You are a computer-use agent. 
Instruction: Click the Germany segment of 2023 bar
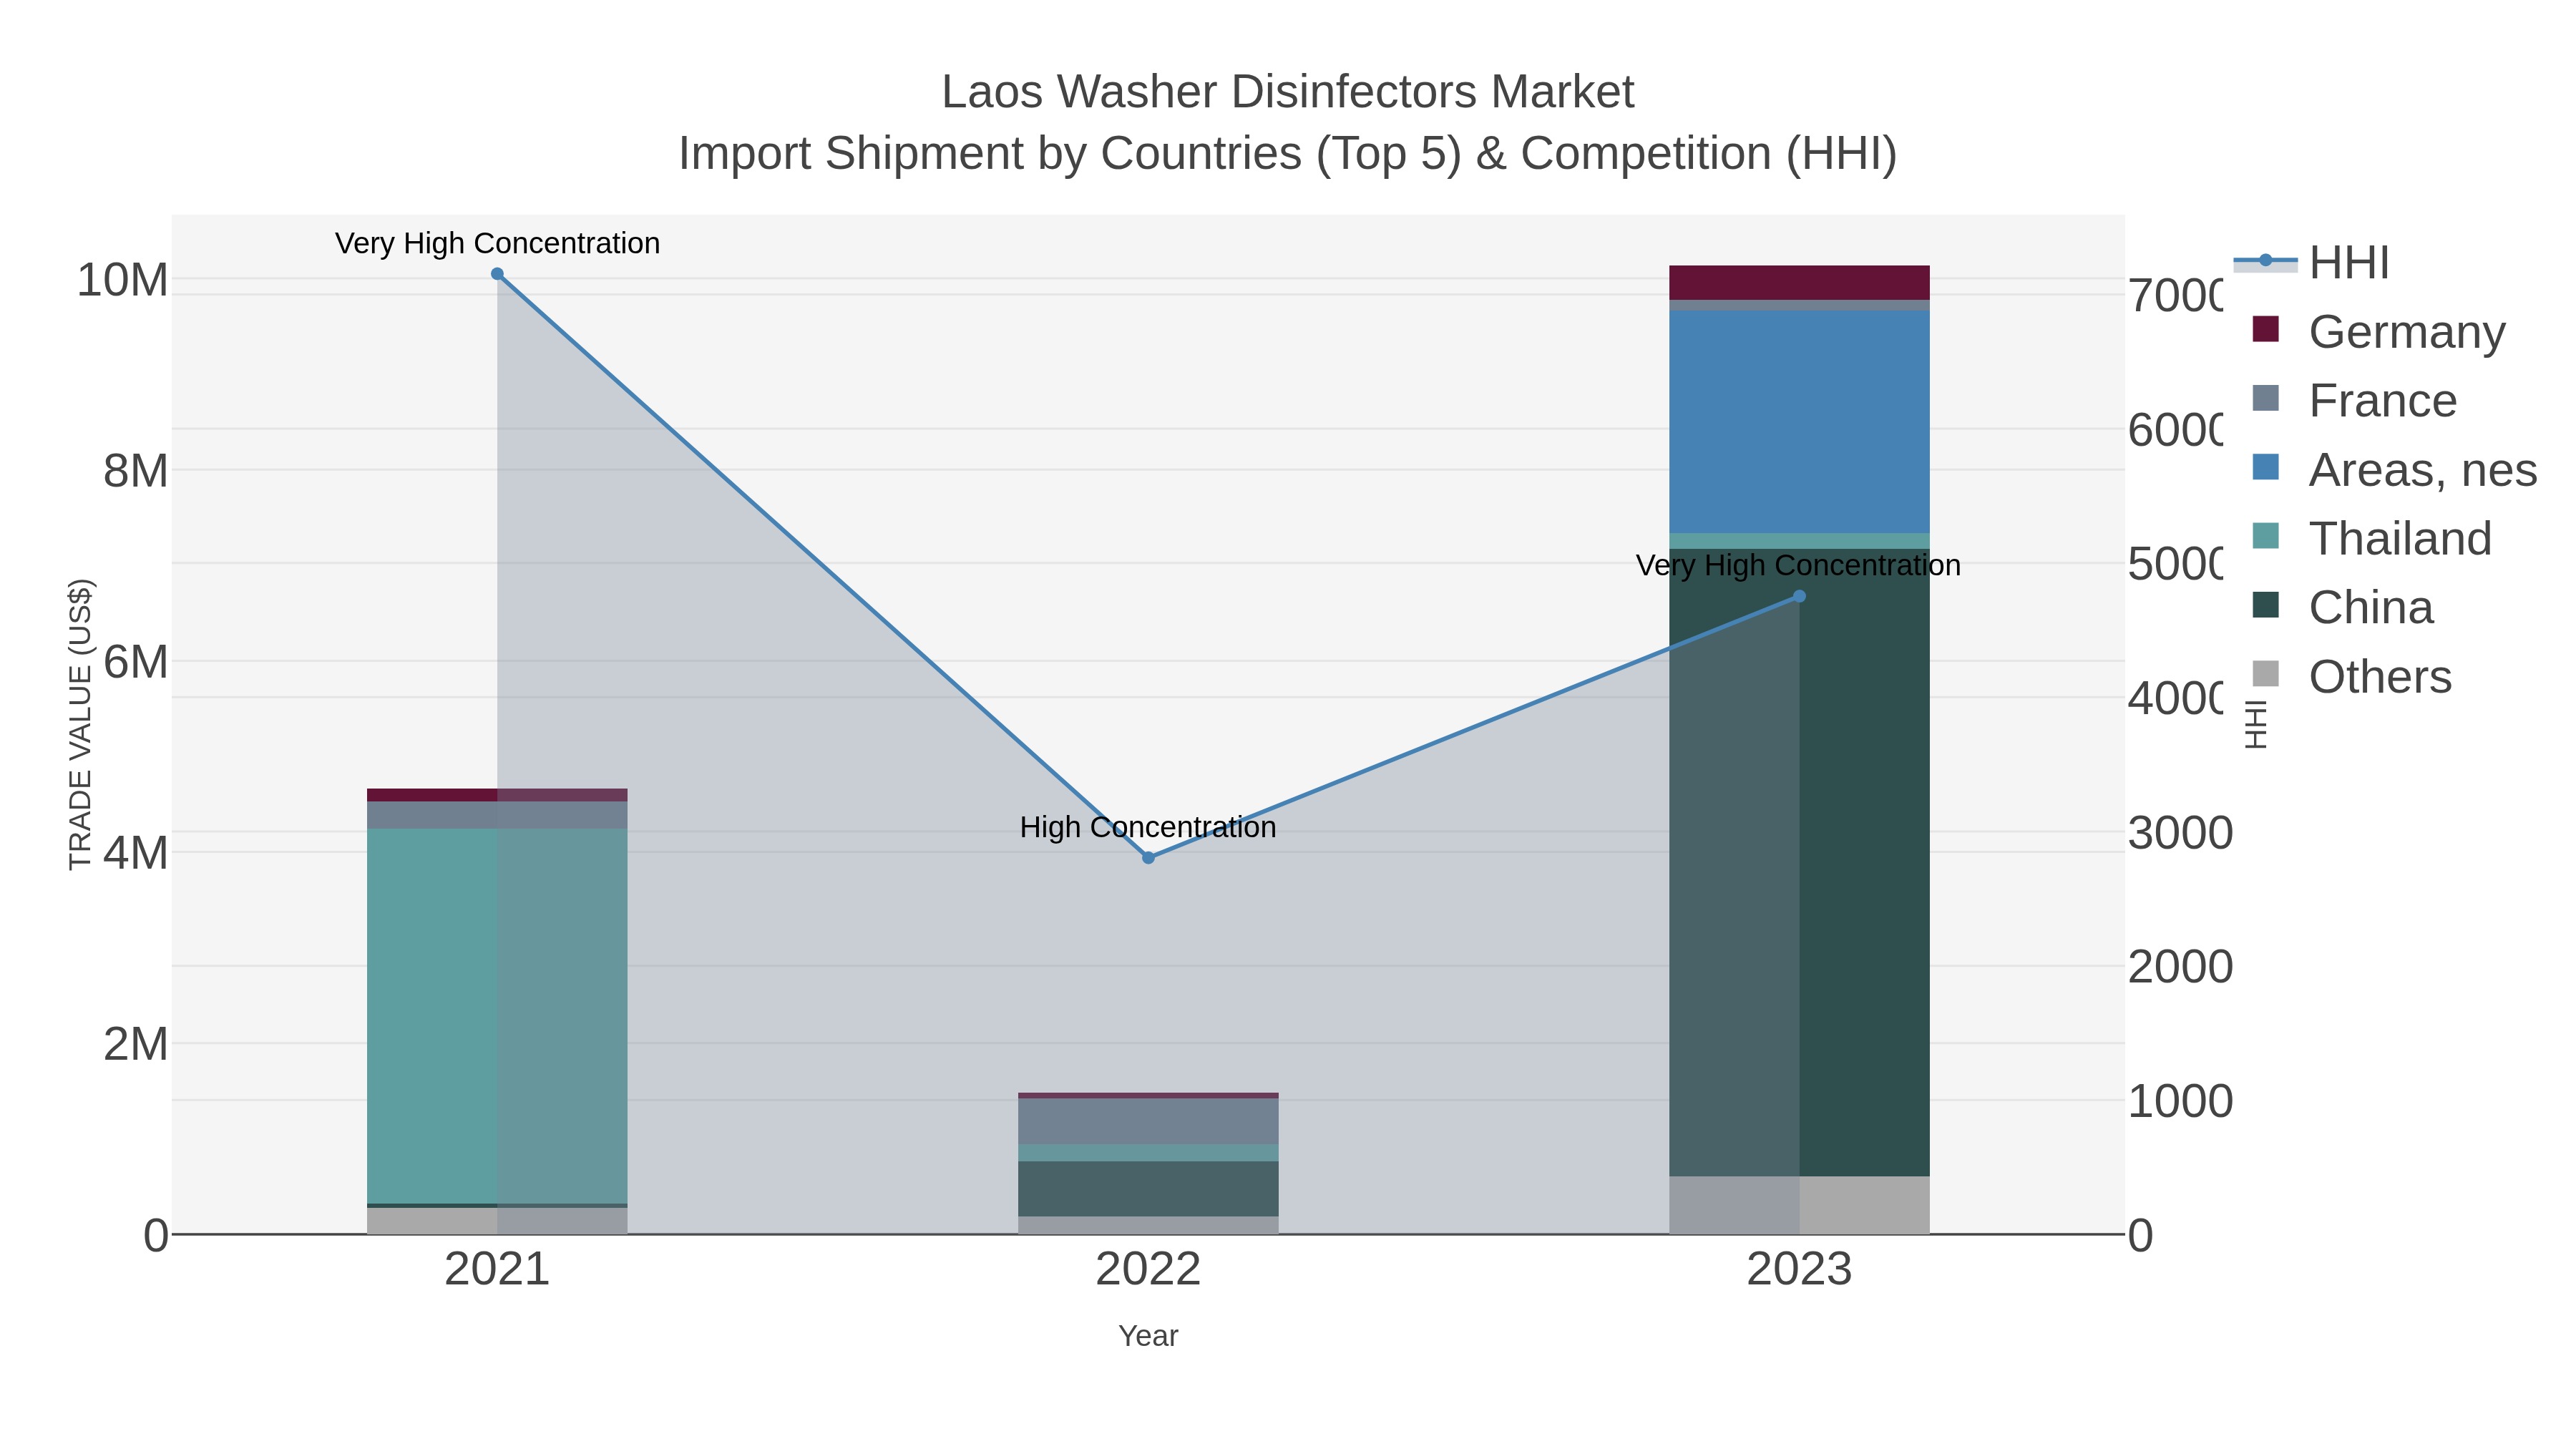1799,283
